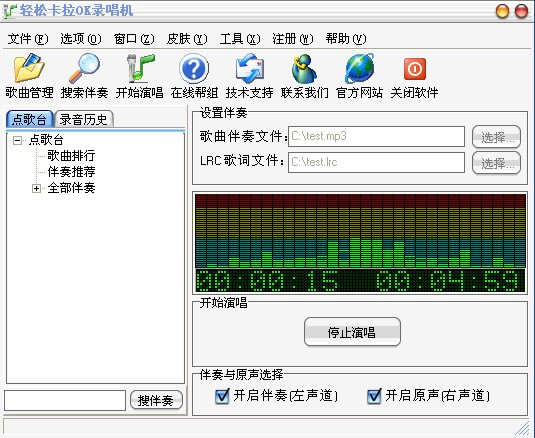Collapse the 点歌台 tree root node

[17, 140]
